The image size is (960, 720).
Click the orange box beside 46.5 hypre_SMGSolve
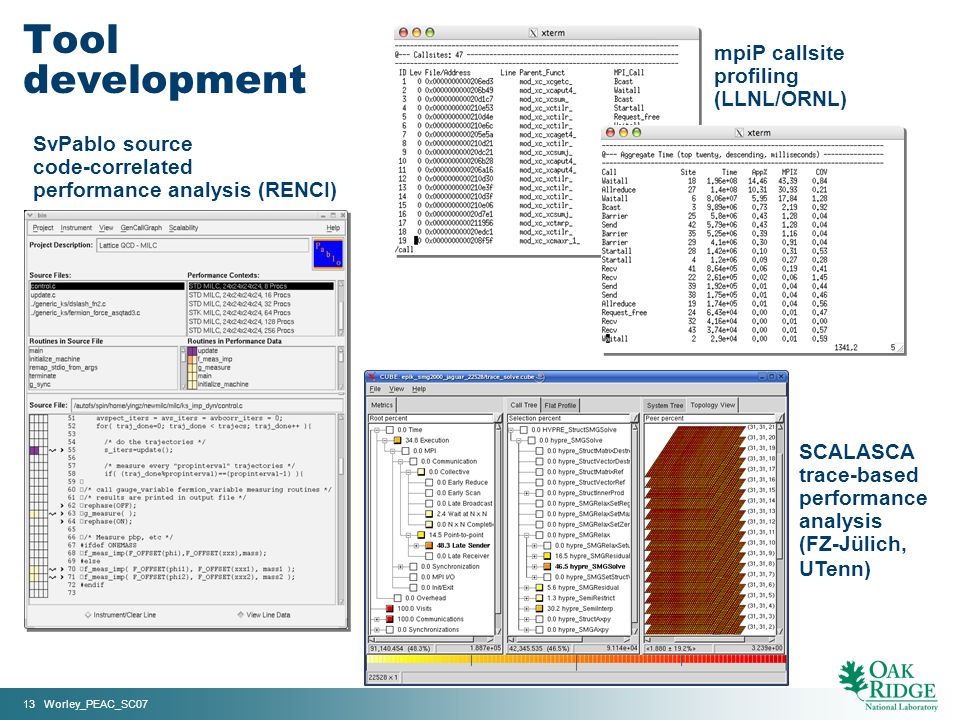547,566
